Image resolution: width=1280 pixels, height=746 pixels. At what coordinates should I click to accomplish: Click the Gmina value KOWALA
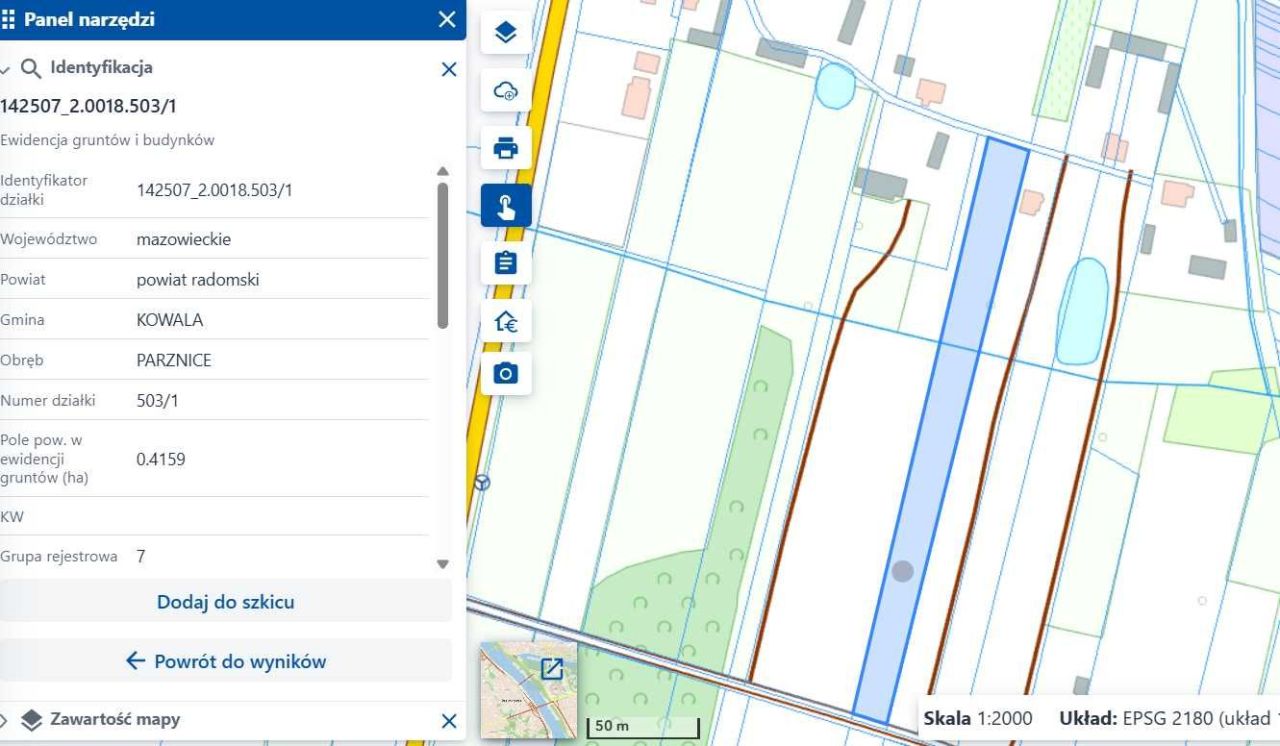(x=170, y=320)
